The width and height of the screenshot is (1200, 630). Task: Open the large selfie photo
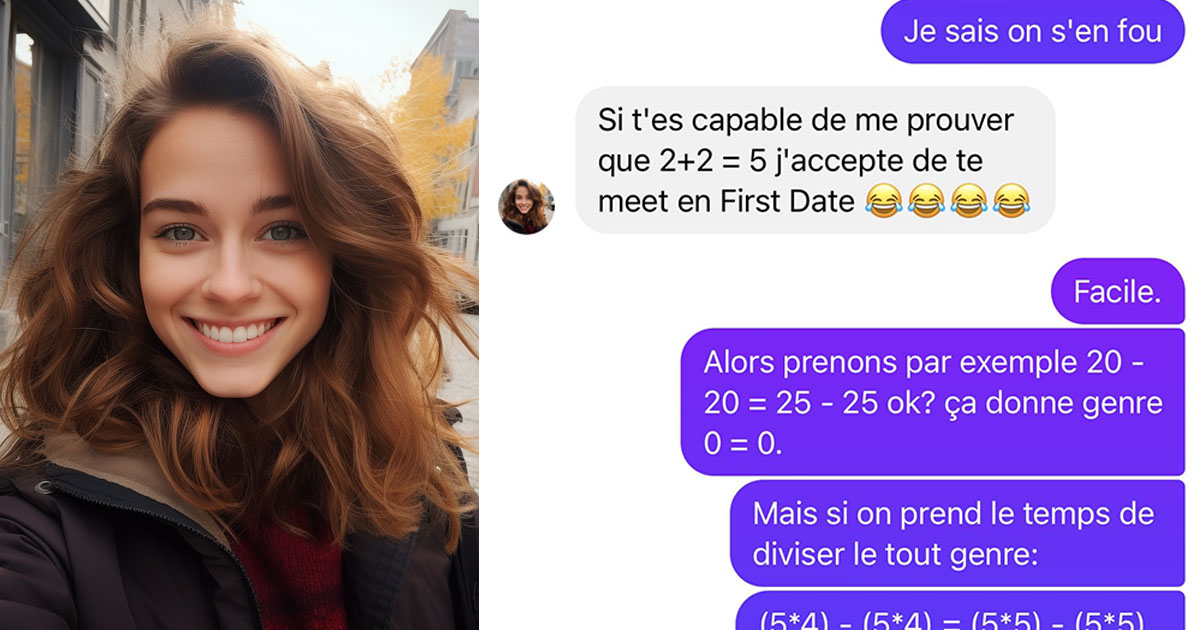tap(239, 315)
